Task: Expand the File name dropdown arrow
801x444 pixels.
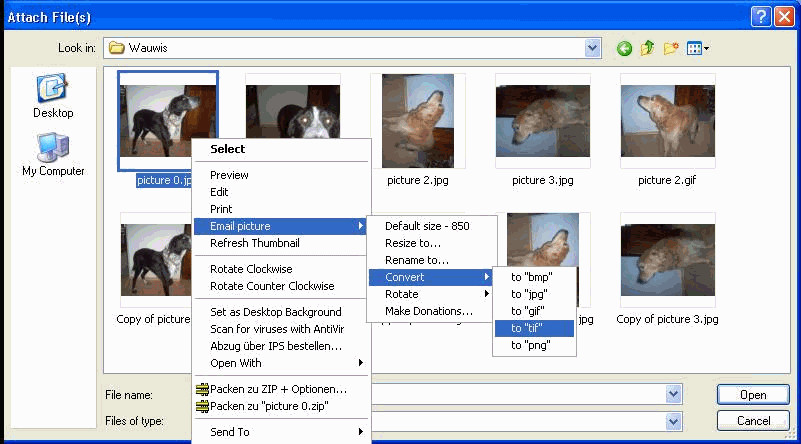Action: point(673,394)
